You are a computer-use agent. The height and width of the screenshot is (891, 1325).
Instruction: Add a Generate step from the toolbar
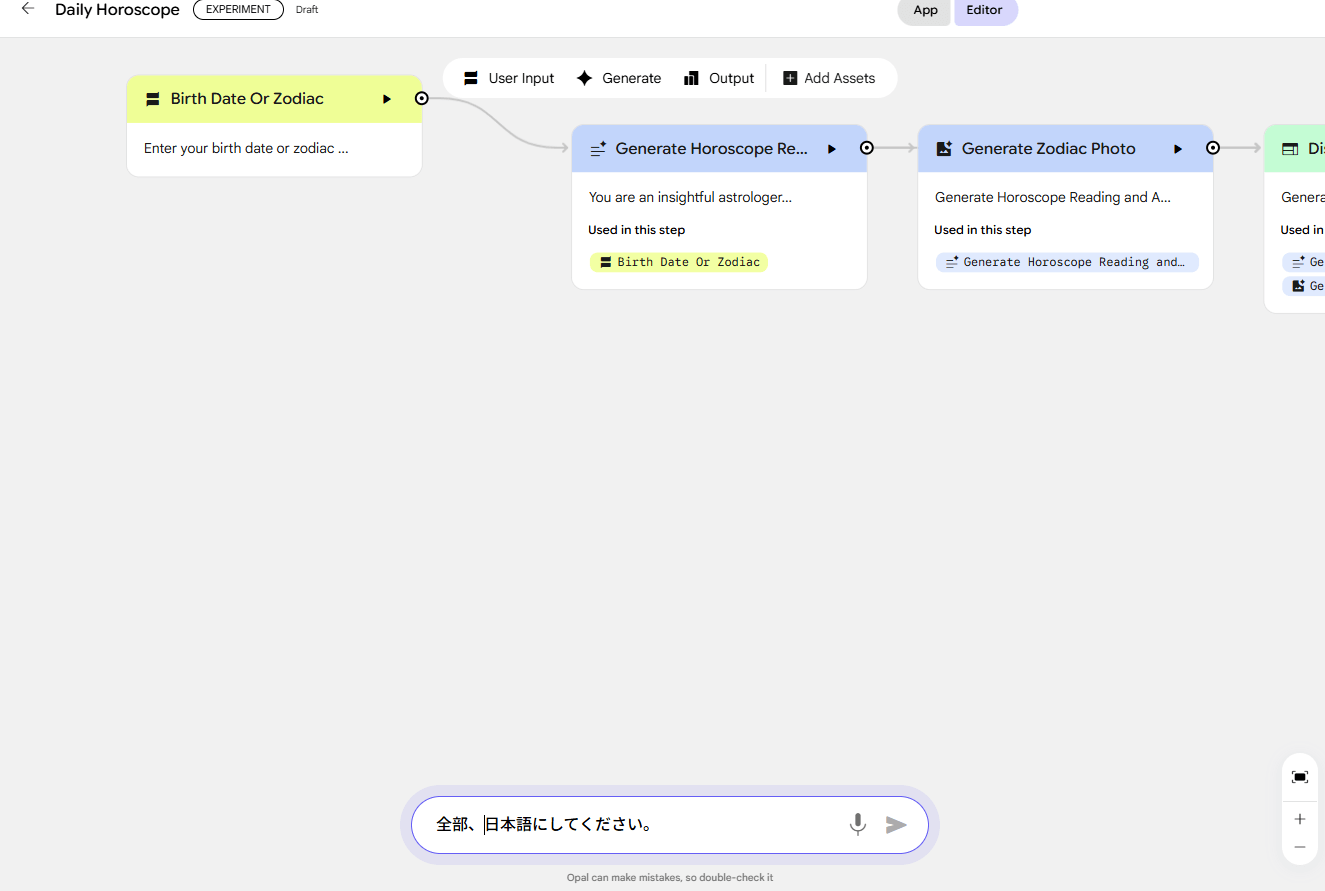[619, 78]
